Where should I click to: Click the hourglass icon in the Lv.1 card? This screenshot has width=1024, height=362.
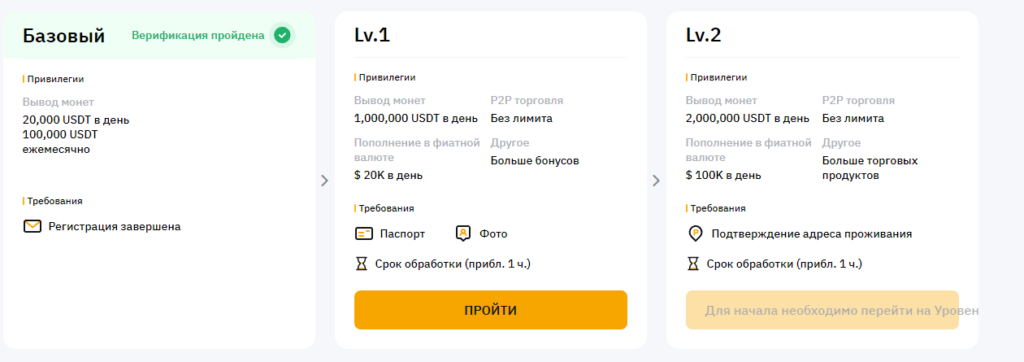point(361,264)
